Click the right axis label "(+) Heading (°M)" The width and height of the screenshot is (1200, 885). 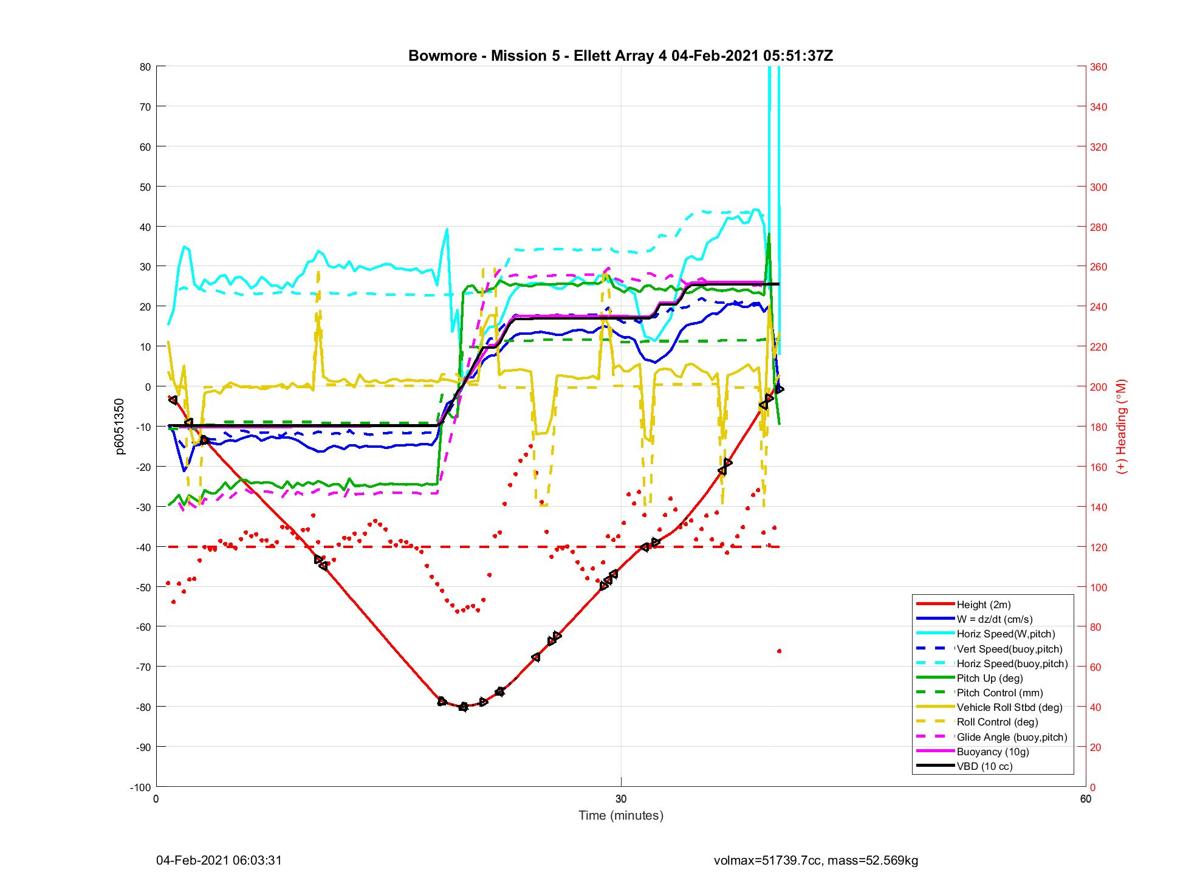pos(1122,426)
